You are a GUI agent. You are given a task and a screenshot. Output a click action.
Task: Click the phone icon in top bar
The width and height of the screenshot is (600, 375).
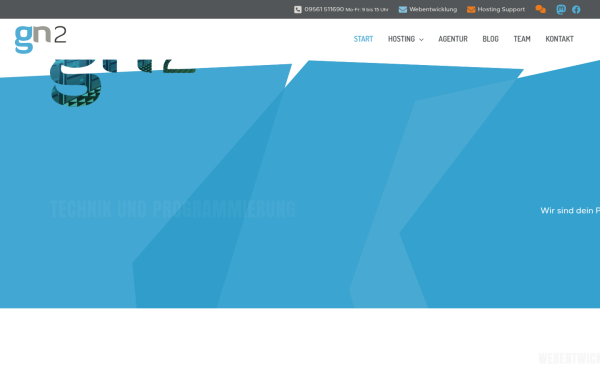pyautogui.click(x=298, y=10)
